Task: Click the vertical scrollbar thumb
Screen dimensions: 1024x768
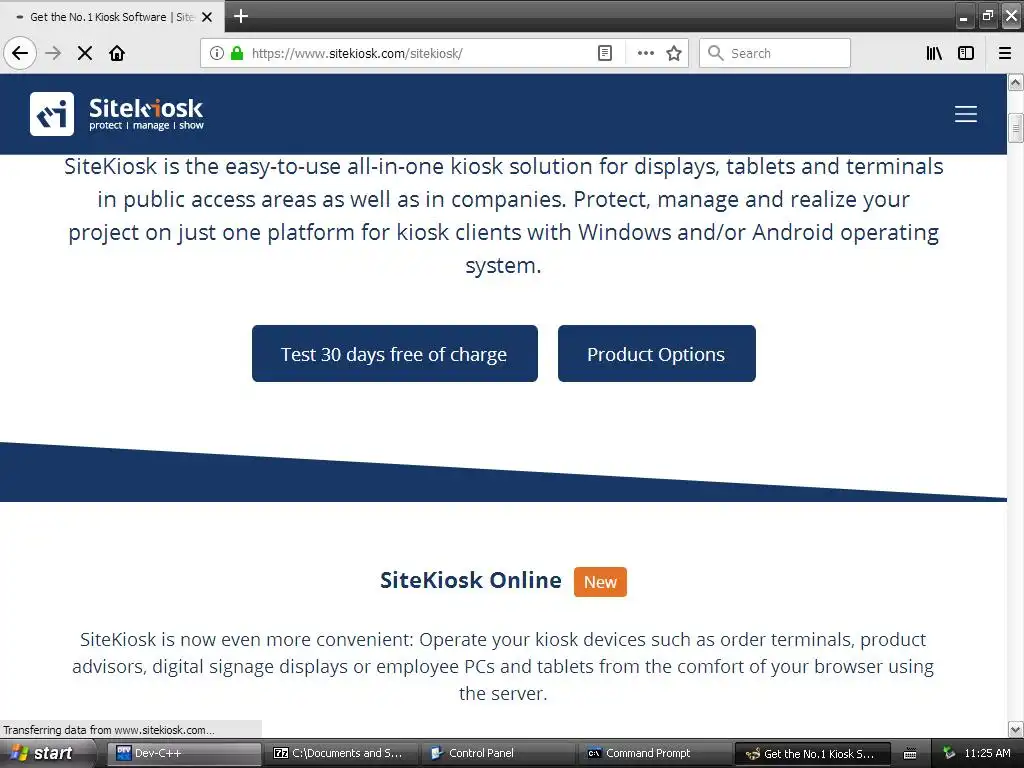Action: tap(1016, 128)
